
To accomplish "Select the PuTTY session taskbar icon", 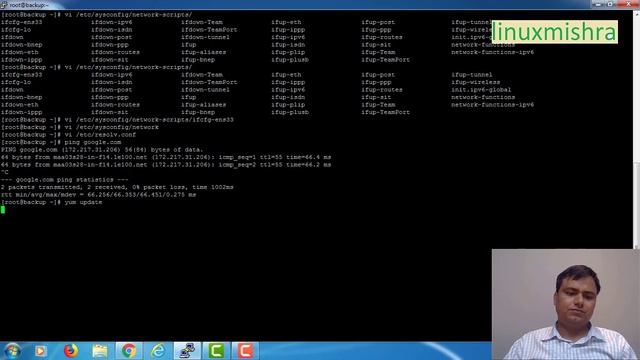I will (187, 351).
